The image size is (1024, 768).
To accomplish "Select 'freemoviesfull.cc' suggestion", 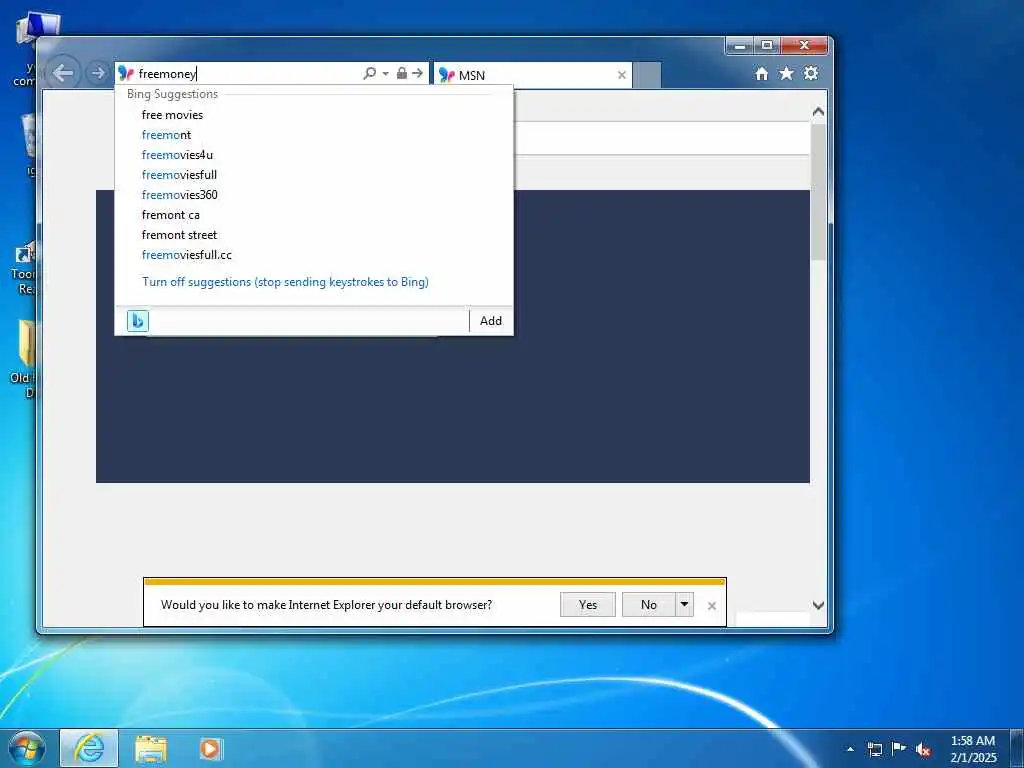I will pos(187,255).
